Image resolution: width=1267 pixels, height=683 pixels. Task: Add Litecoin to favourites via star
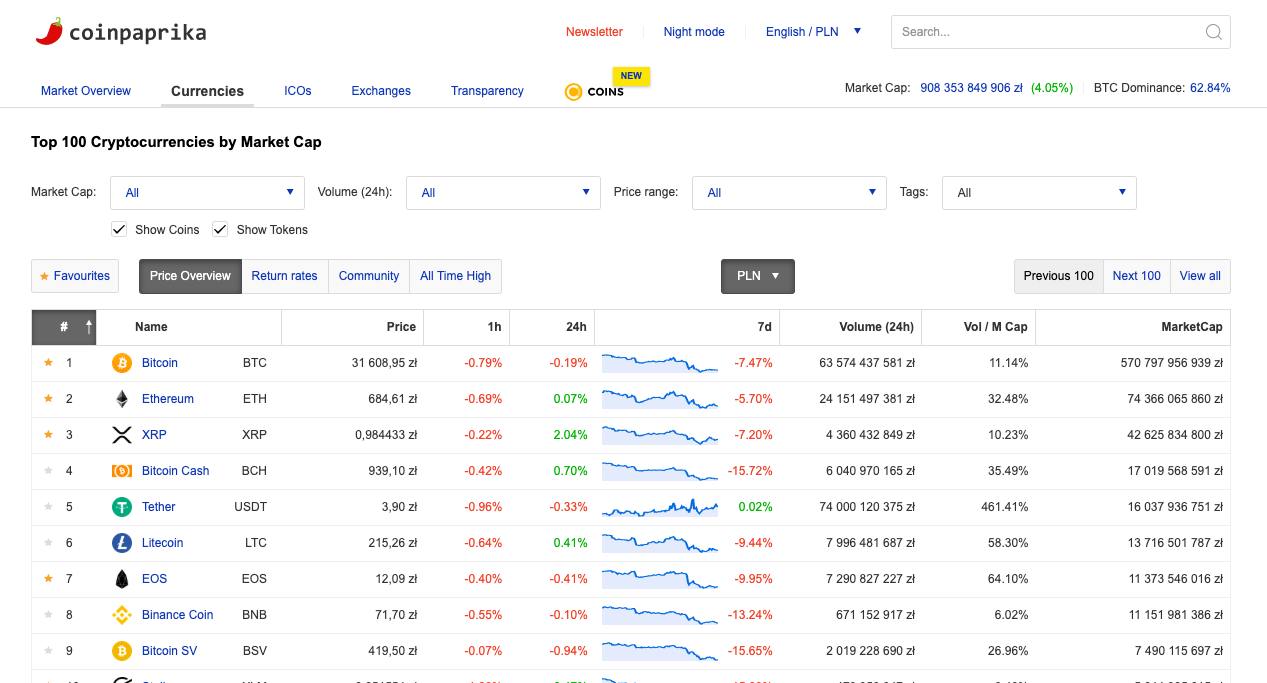[x=48, y=542]
